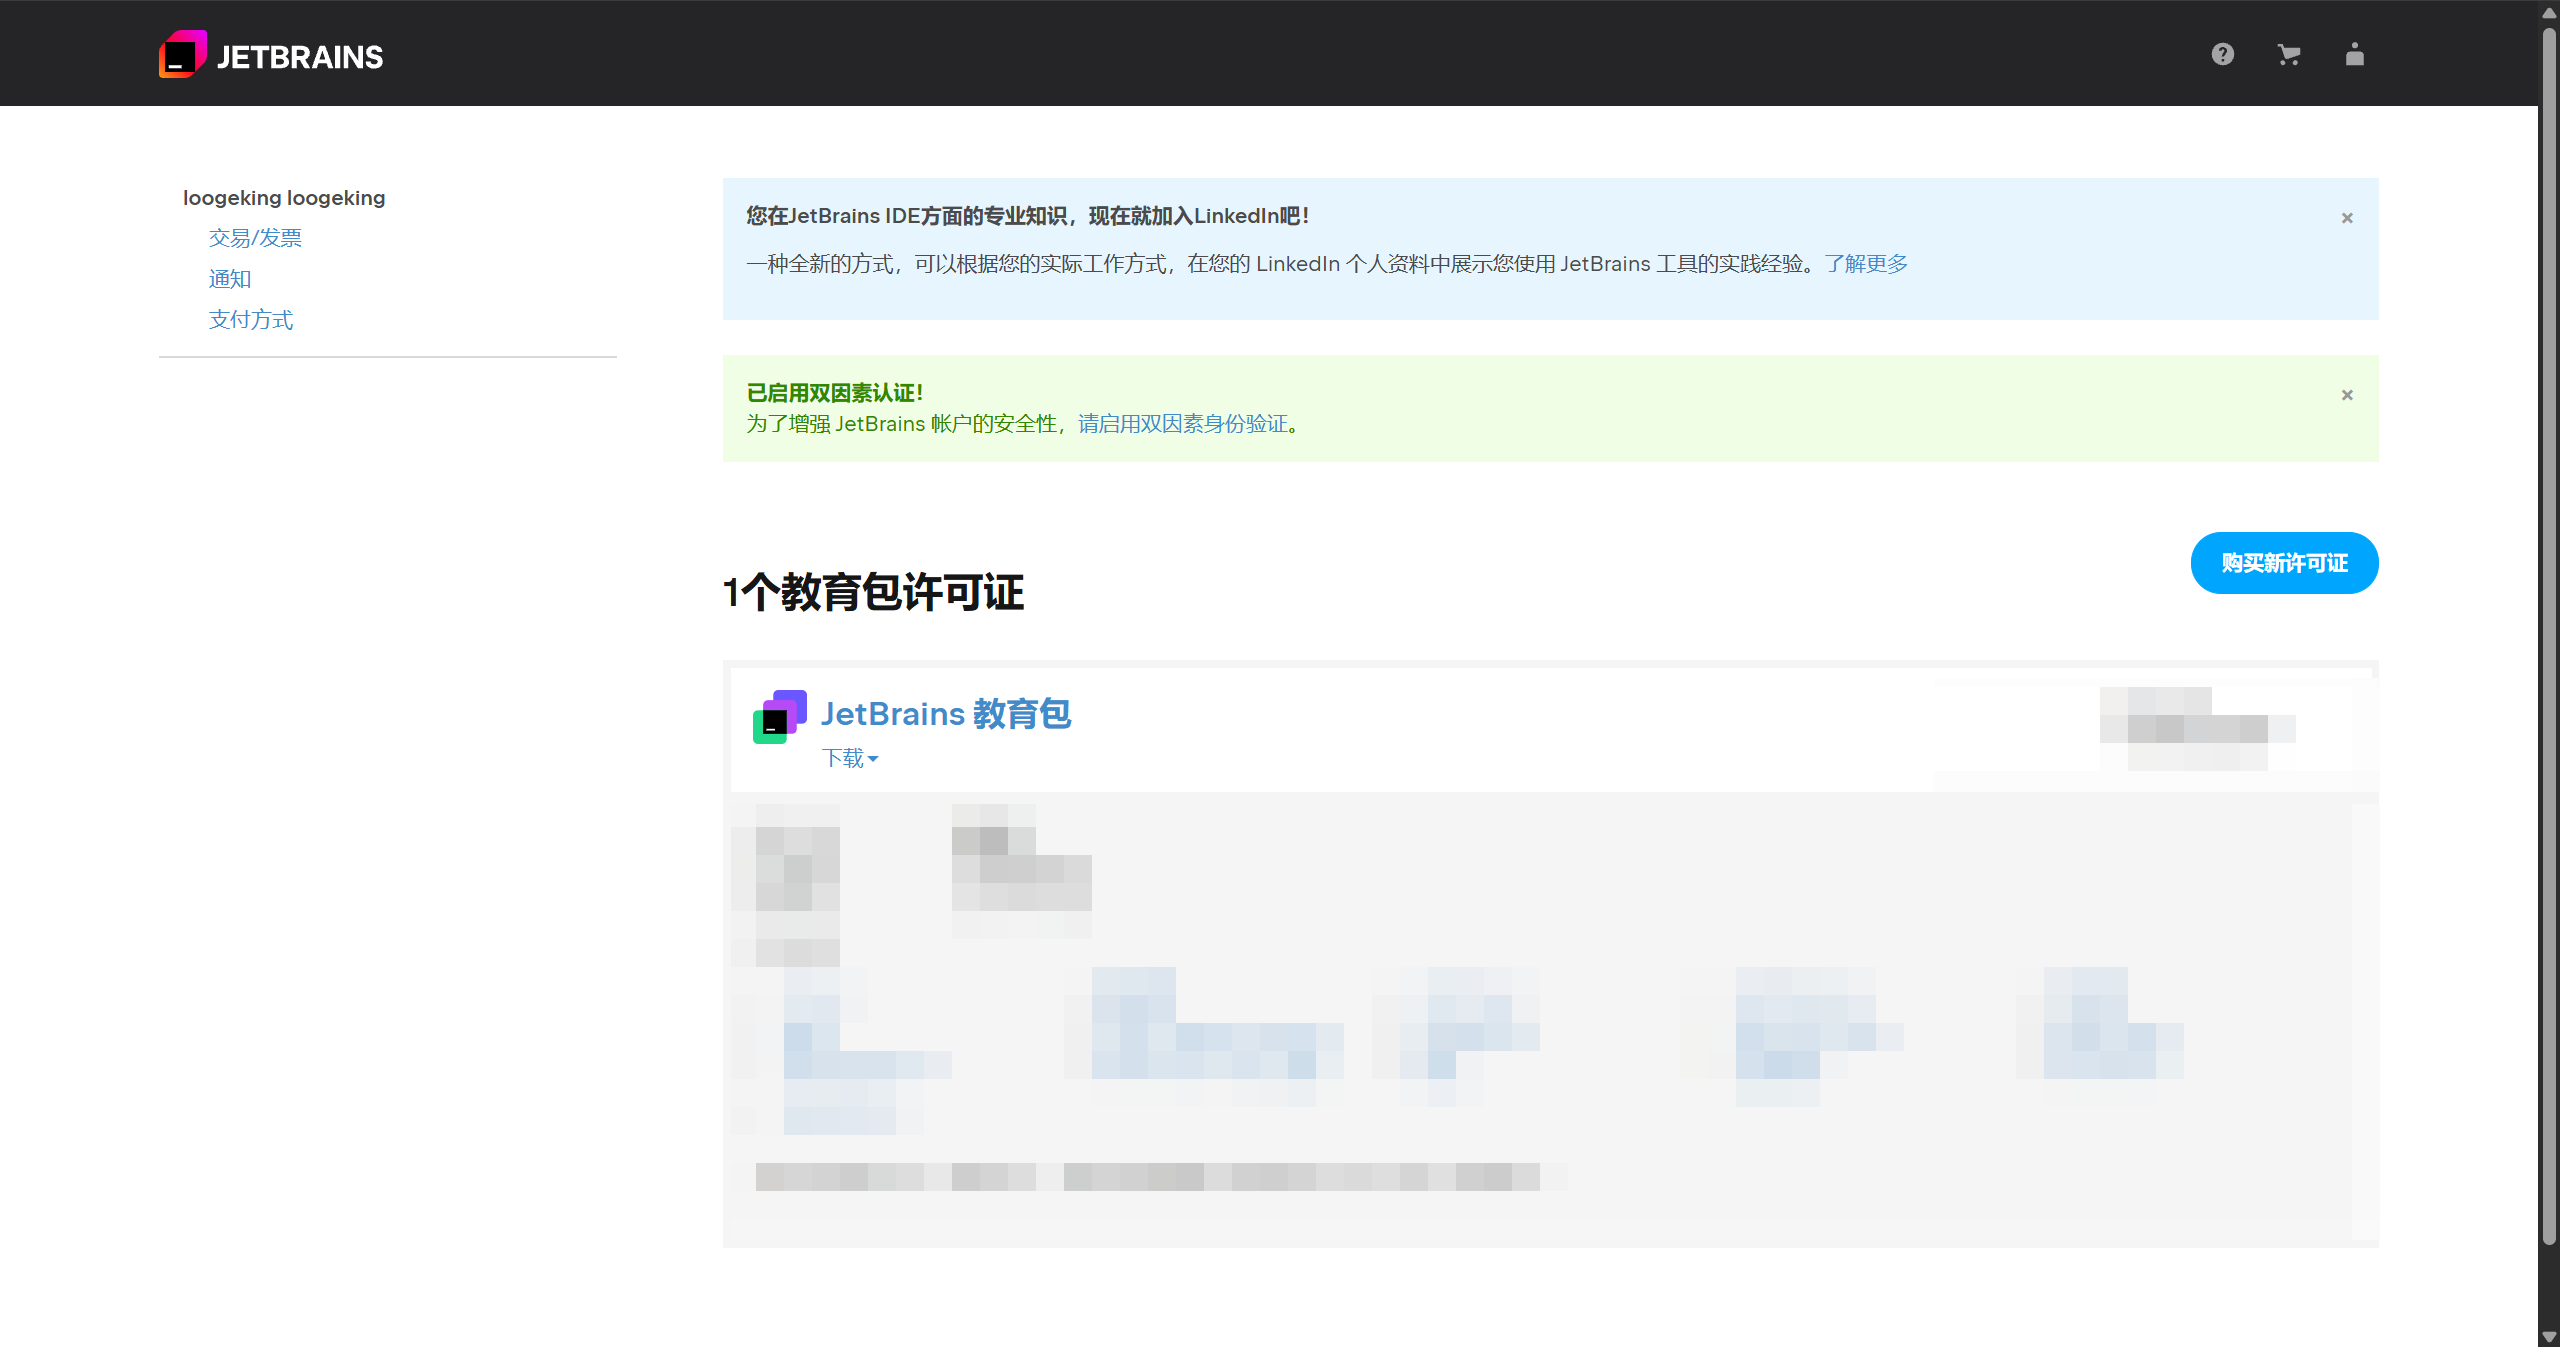Open the JetBrains 教育包 title link
The height and width of the screenshot is (1347, 2560).
[946, 714]
